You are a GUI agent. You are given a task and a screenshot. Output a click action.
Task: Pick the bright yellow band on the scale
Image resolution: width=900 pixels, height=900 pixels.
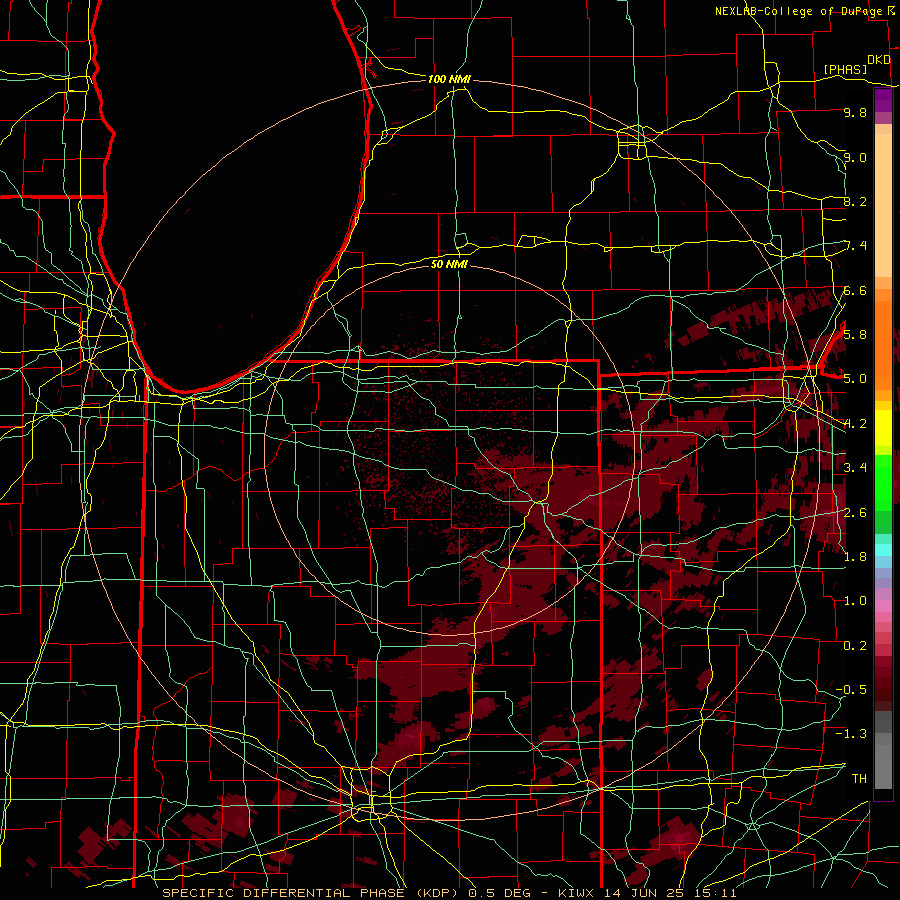[883, 428]
